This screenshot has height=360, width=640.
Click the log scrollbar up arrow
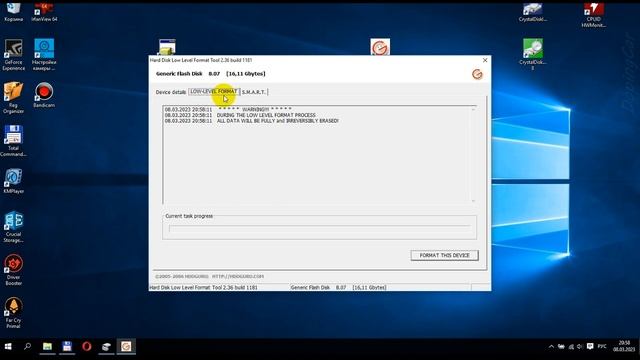pos(473,109)
